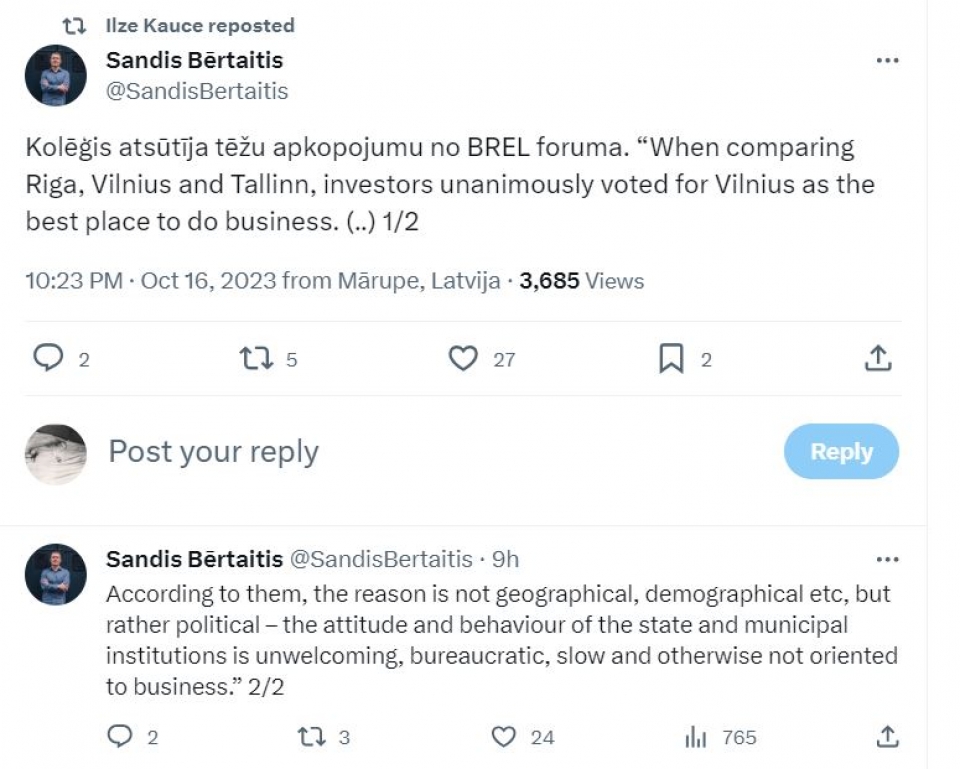Image resolution: width=960 pixels, height=769 pixels.
Task: Open the 9h timestamp on reply
Action: click(x=506, y=559)
